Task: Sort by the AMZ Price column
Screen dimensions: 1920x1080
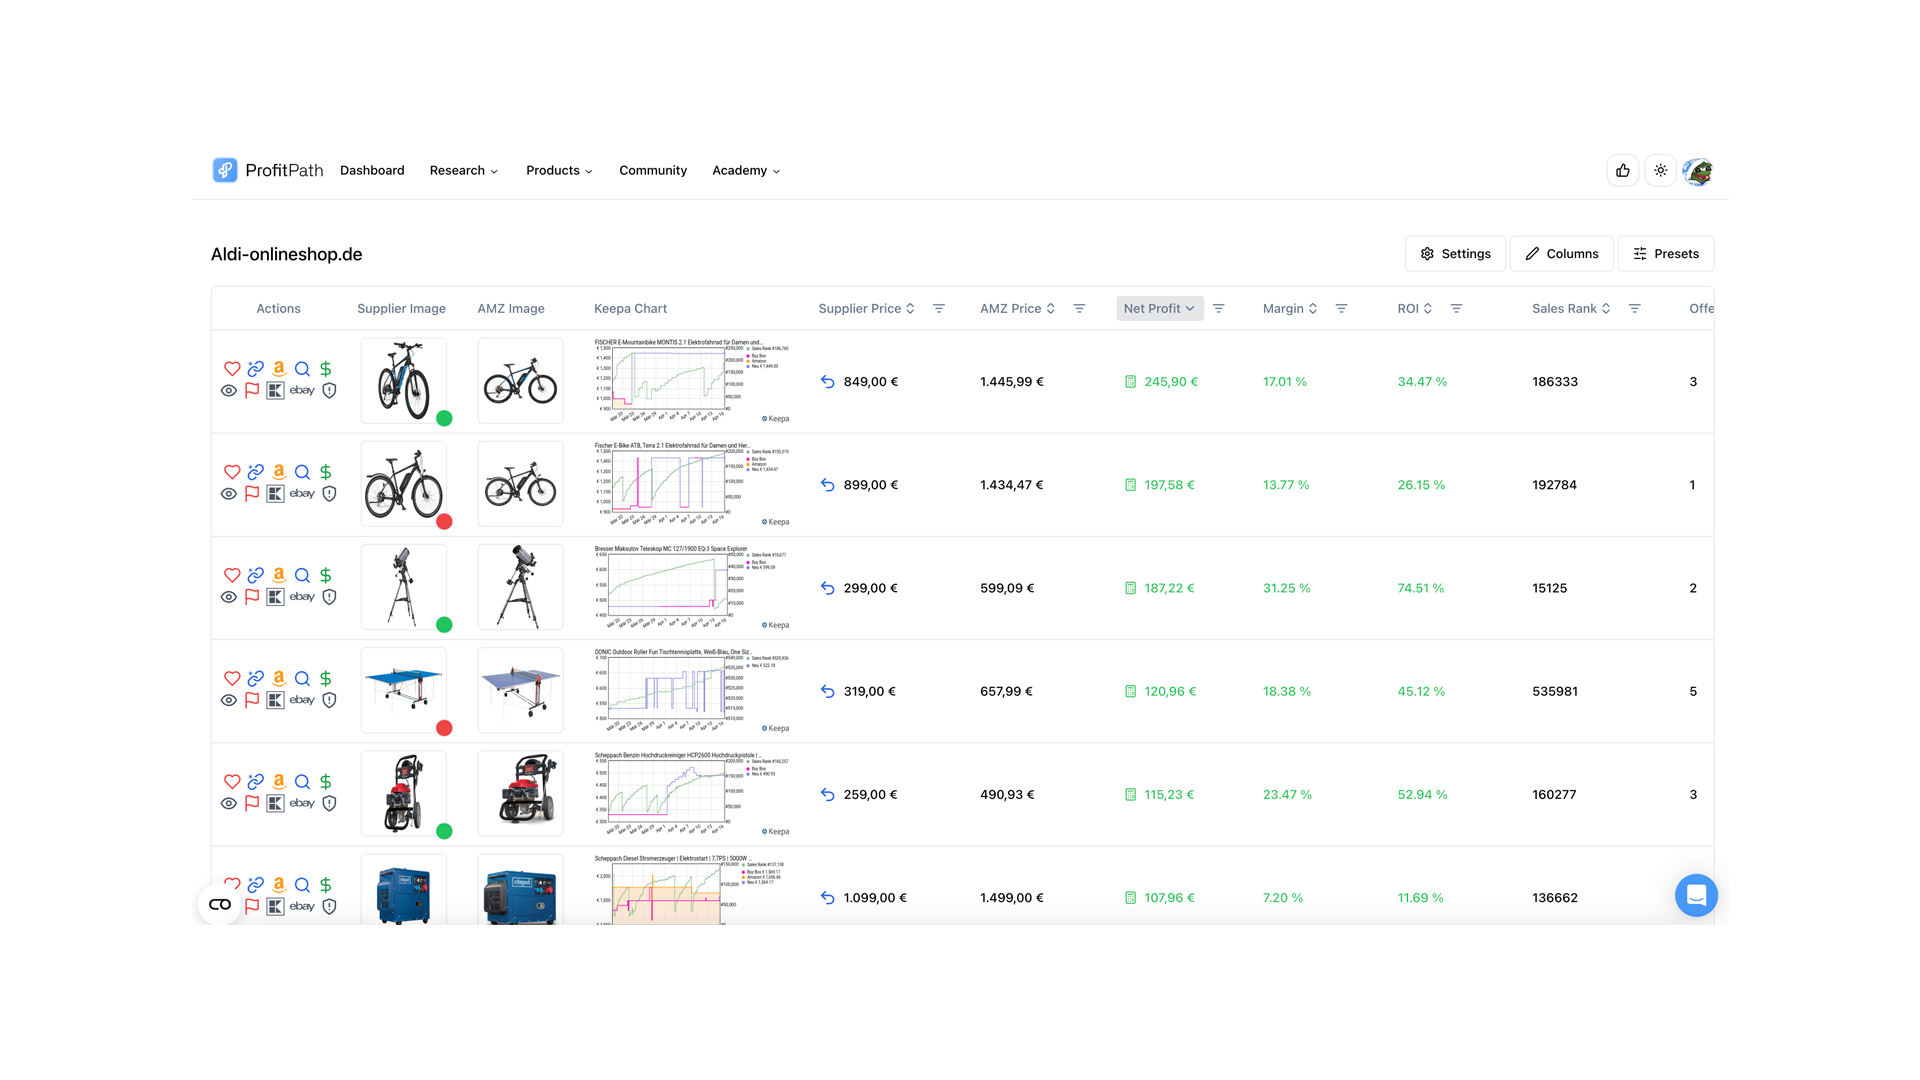Action: (x=1017, y=309)
